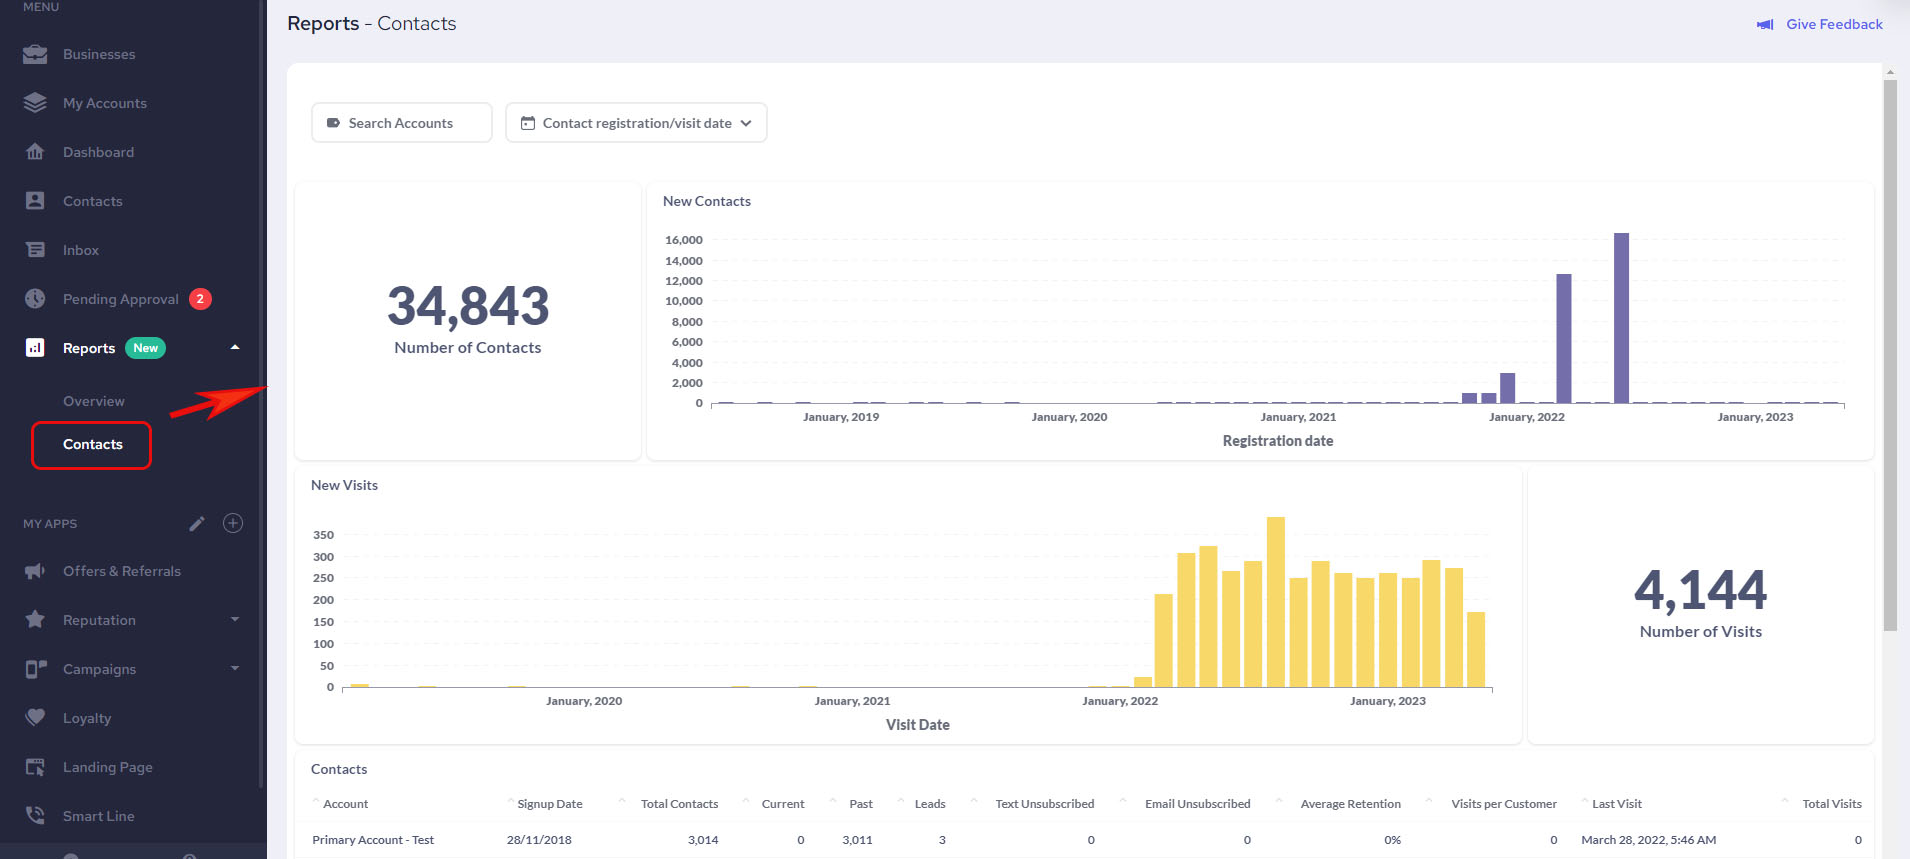
Task: Expand the Campaigns submenu arrow
Action: [235, 668]
